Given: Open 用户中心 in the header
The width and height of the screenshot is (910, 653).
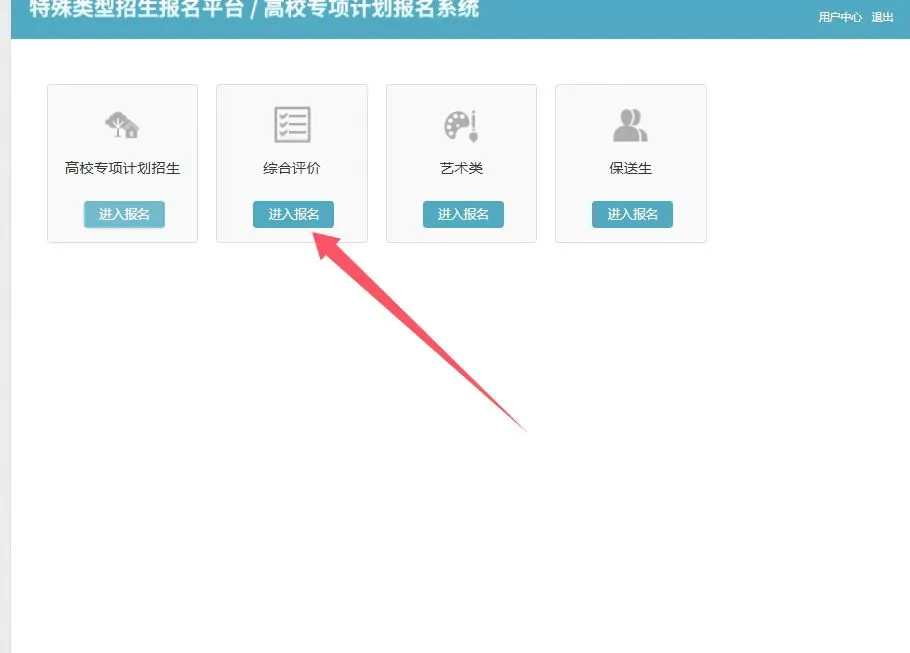Looking at the screenshot, I should click(840, 17).
